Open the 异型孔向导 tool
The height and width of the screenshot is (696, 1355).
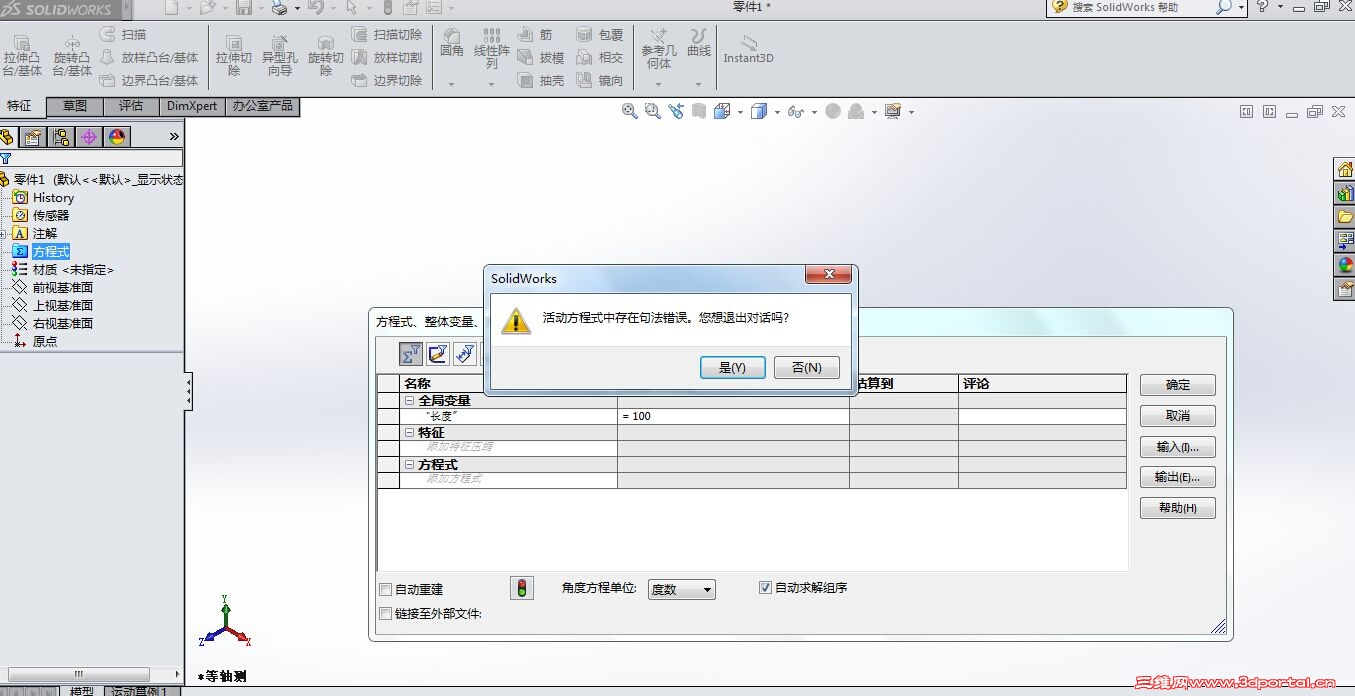(279, 55)
